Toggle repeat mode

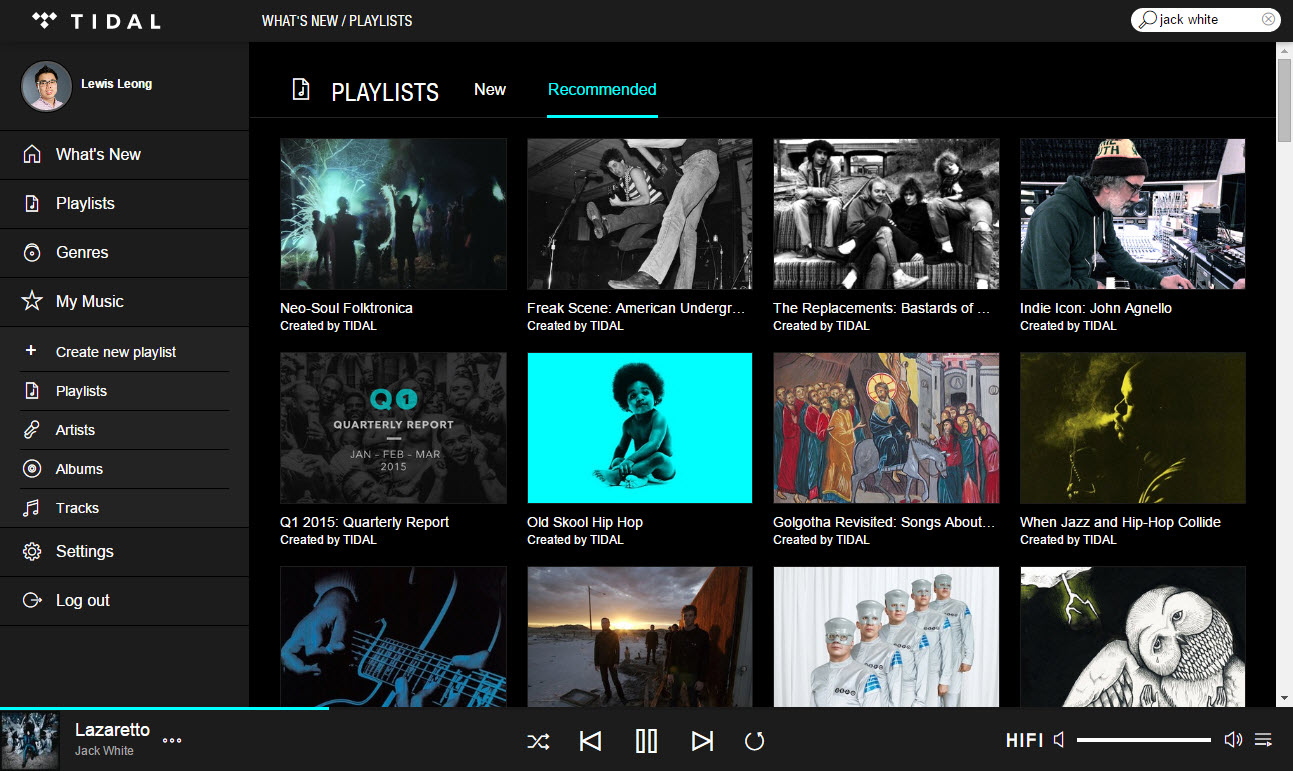(x=754, y=741)
